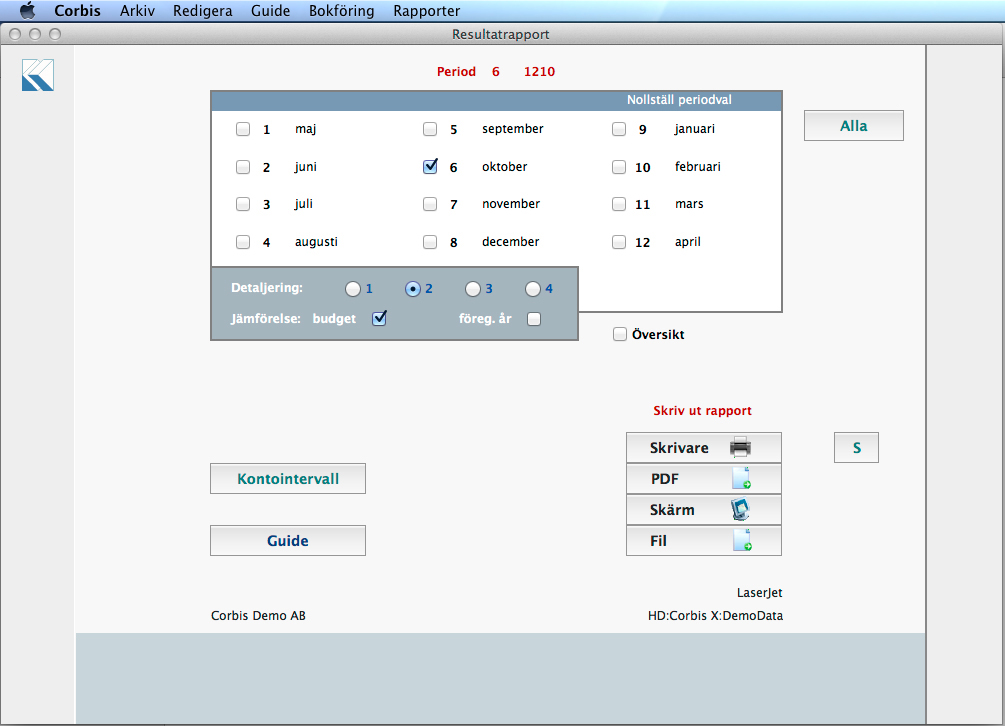Viewport: 1005px width, 726px height.
Task: Select Detaljering level 4
Action: point(533,289)
